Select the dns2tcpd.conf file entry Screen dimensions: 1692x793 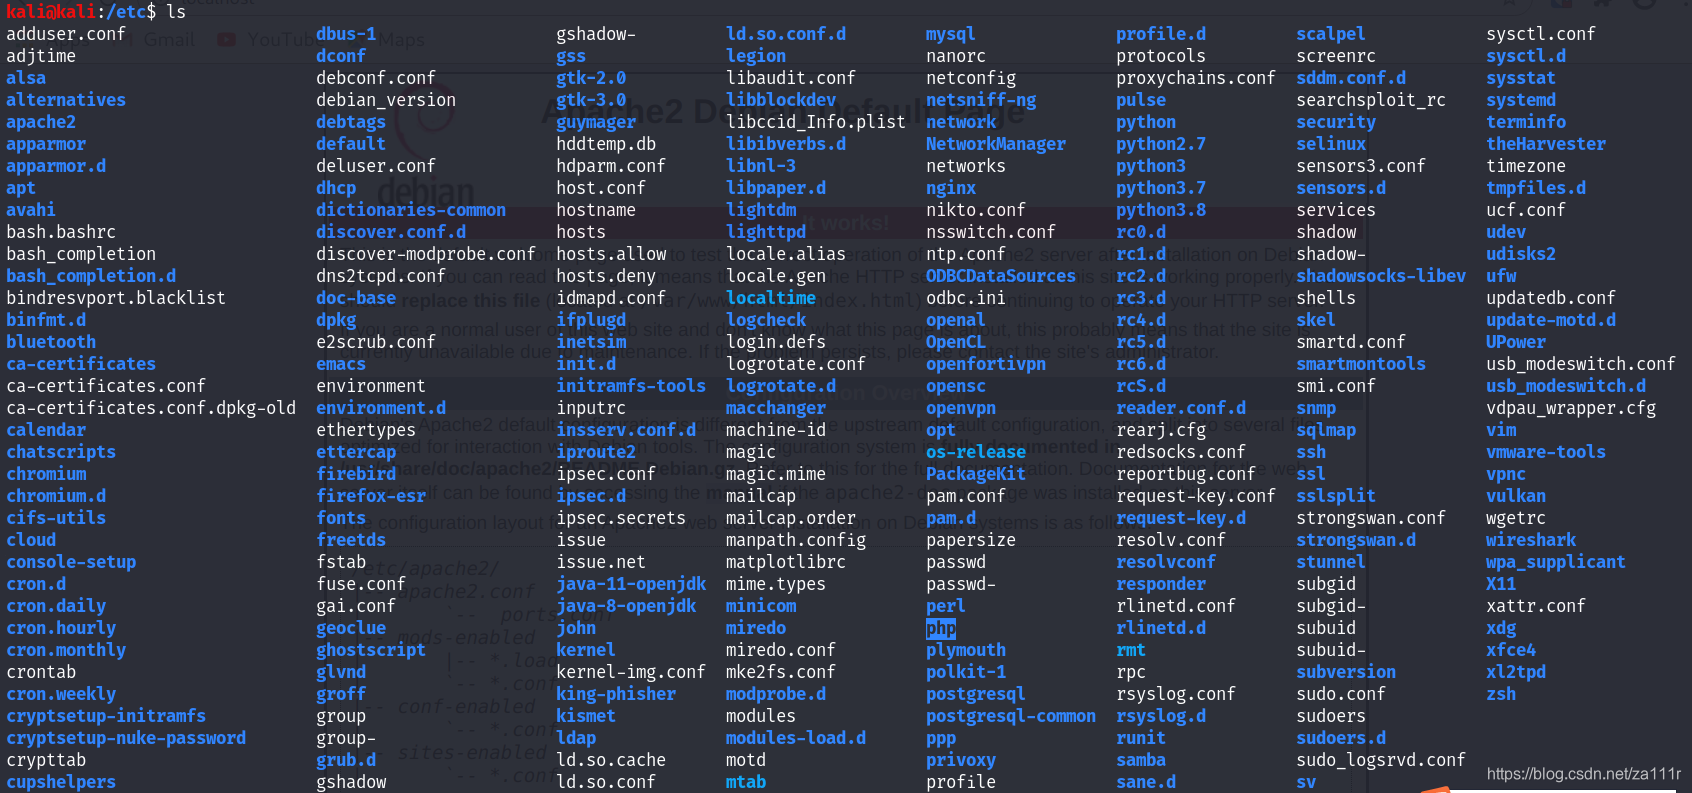[x=381, y=276]
